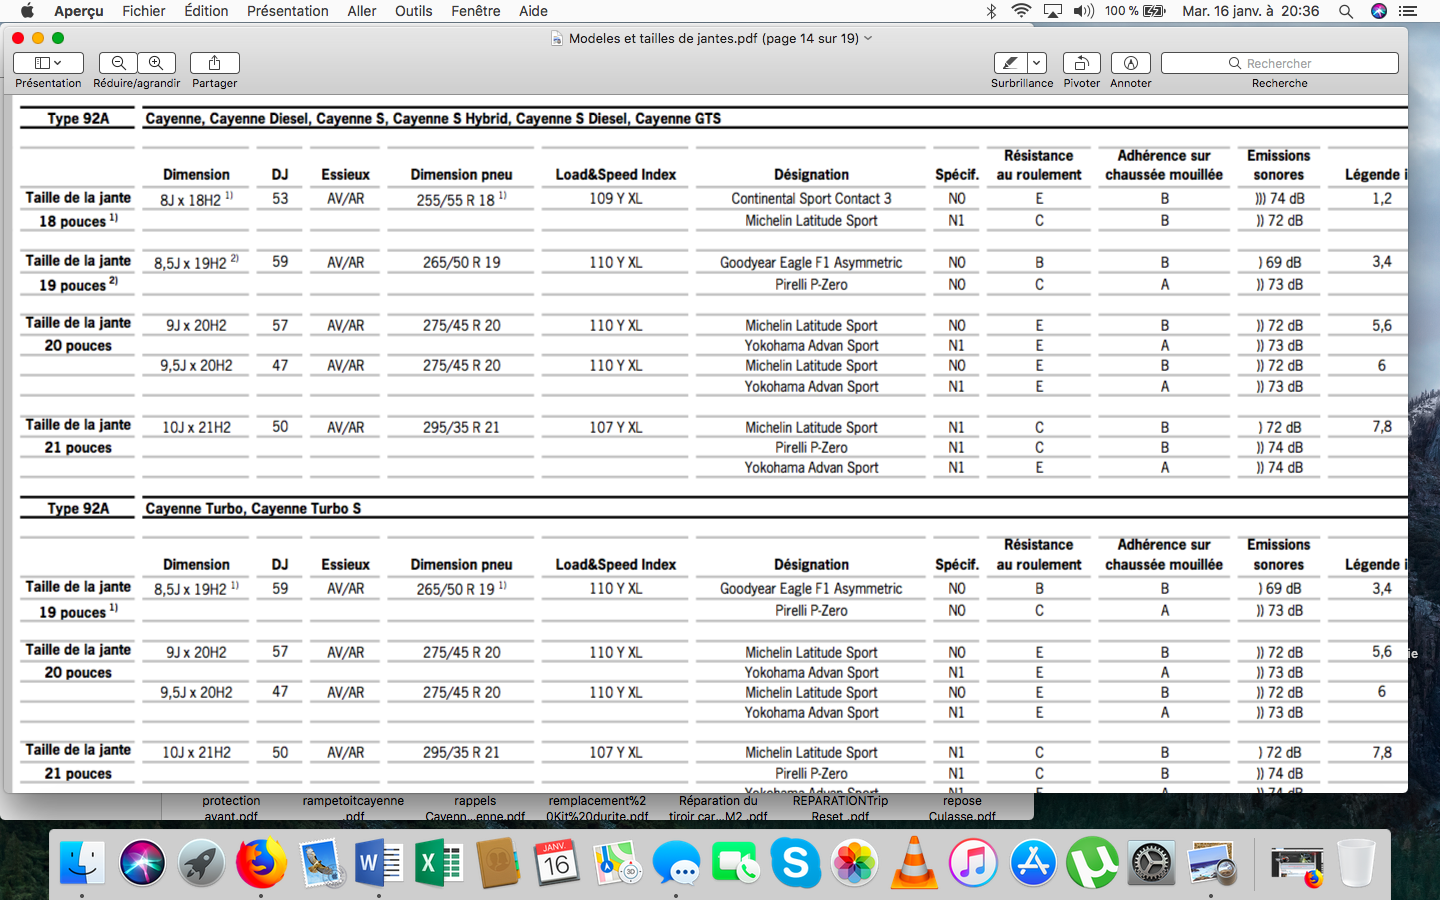This screenshot has width=1440, height=900.
Task: Open the Trash in the Dock
Action: [1356, 862]
